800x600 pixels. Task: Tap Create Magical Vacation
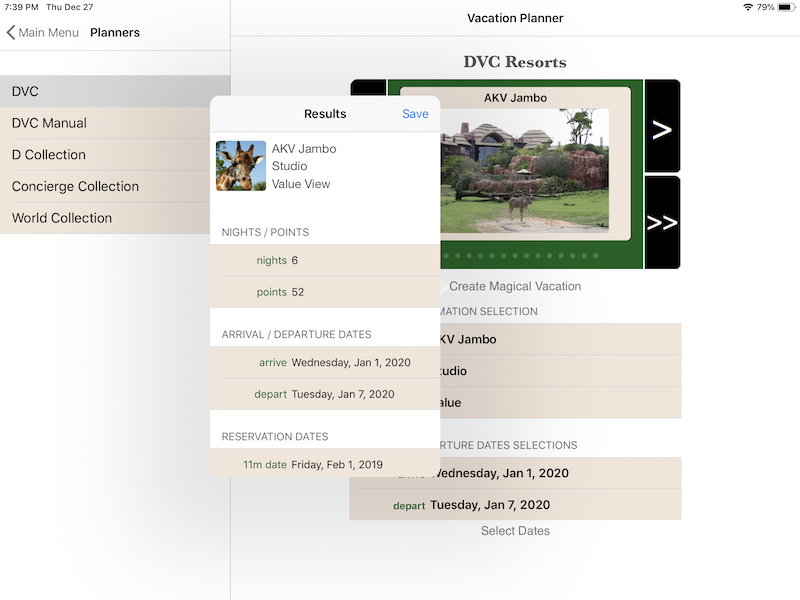[515, 286]
